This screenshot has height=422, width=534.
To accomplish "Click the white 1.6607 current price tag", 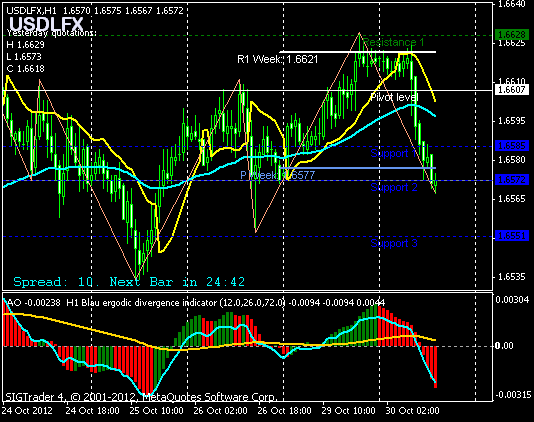I will pos(512,90).
